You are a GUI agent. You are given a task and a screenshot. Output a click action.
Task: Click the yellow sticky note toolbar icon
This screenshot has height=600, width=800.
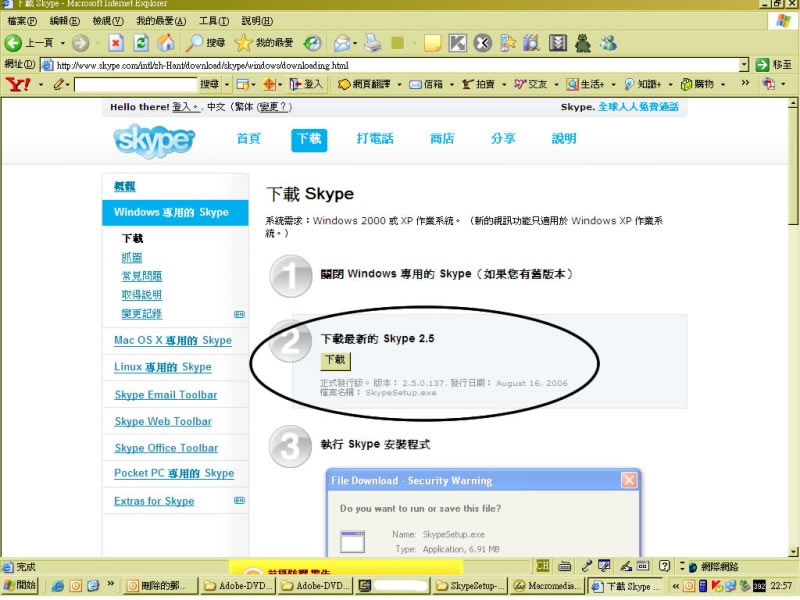[432, 43]
